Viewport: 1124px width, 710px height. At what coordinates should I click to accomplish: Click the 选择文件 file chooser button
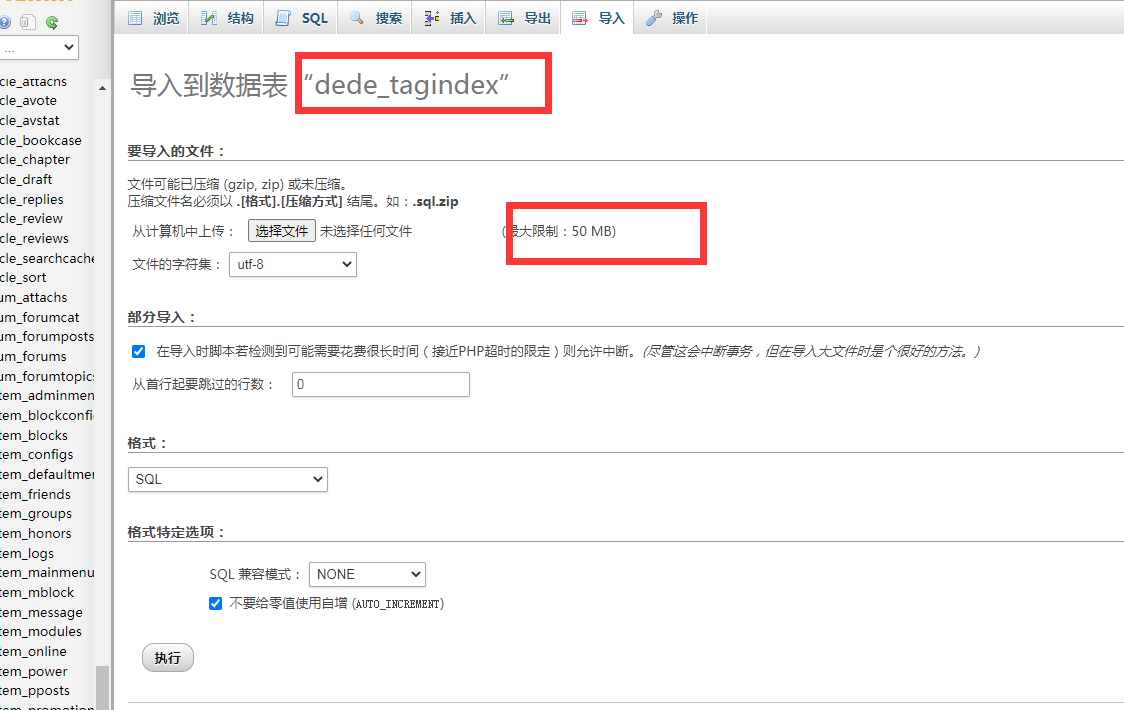tap(281, 230)
